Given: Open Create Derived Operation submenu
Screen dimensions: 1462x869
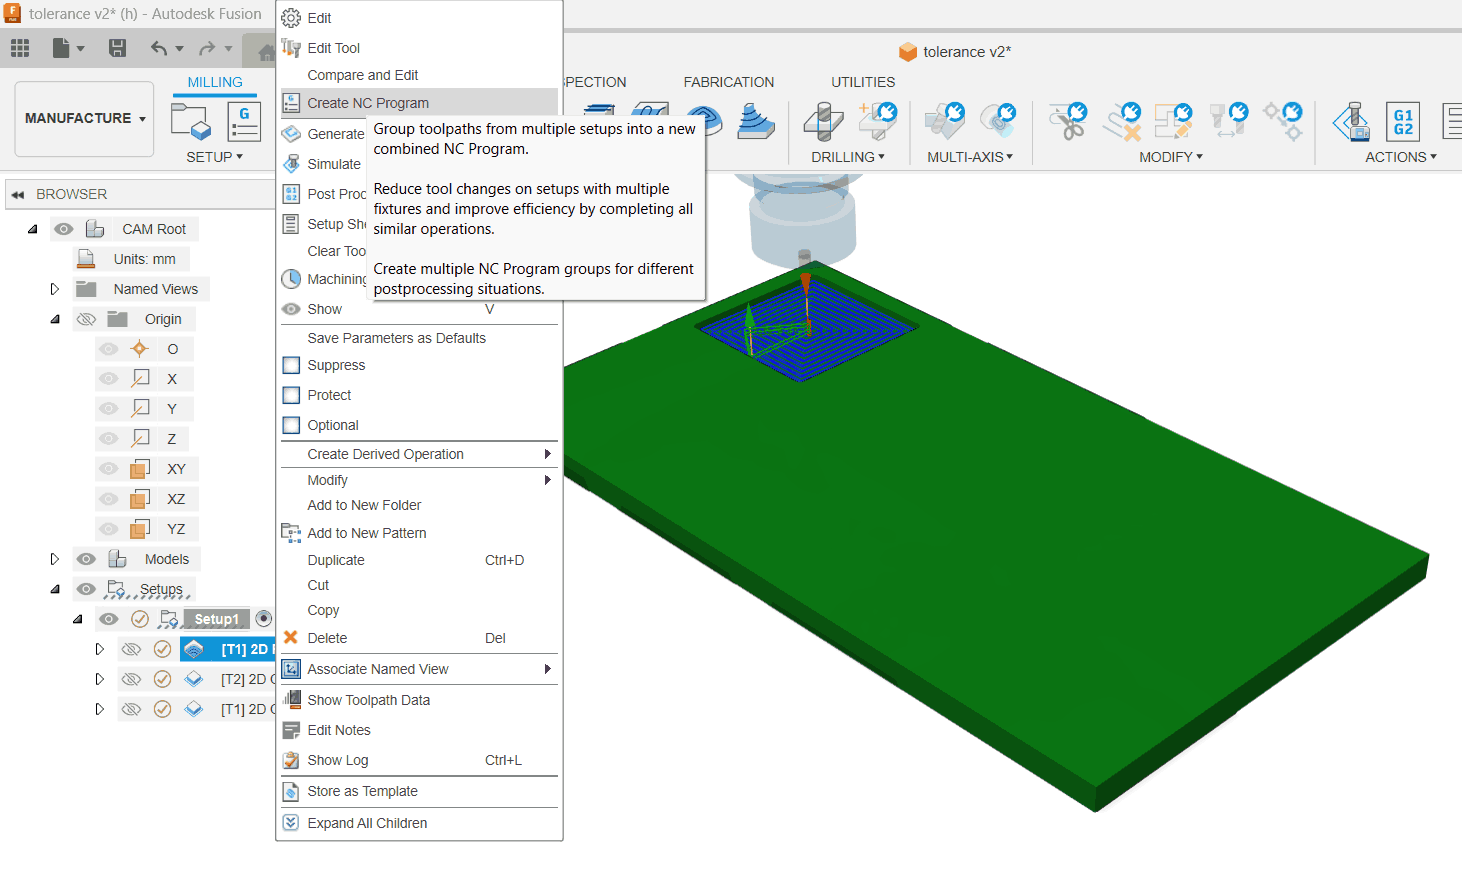Looking at the screenshot, I should tap(419, 454).
